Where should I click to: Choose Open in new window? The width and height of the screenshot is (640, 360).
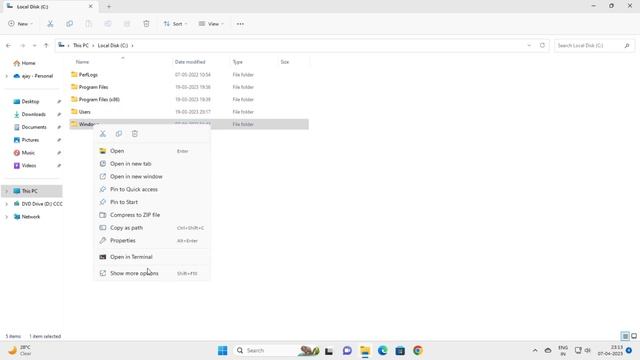pyautogui.click(x=152, y=176)
